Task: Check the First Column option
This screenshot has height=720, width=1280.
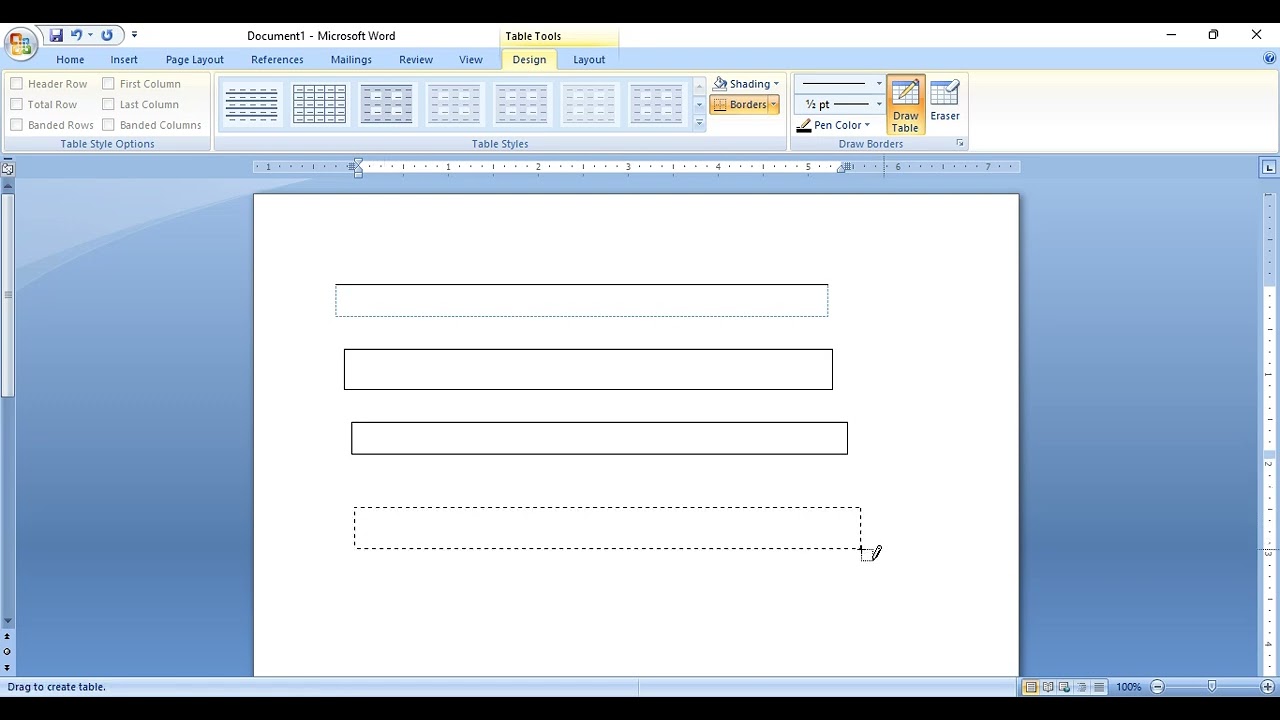Action: pos(108,84)
